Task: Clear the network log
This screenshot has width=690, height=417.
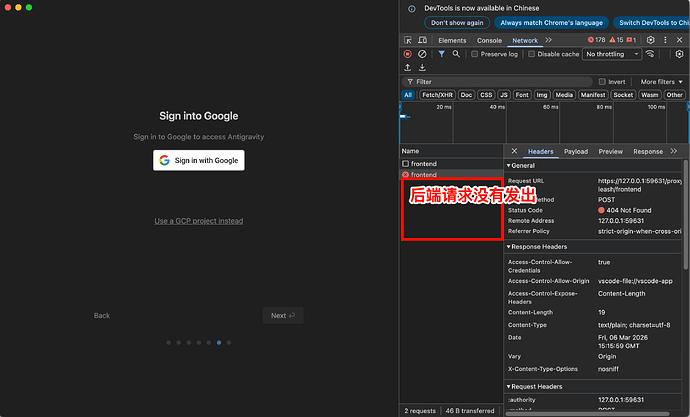Action: (422, 54)
